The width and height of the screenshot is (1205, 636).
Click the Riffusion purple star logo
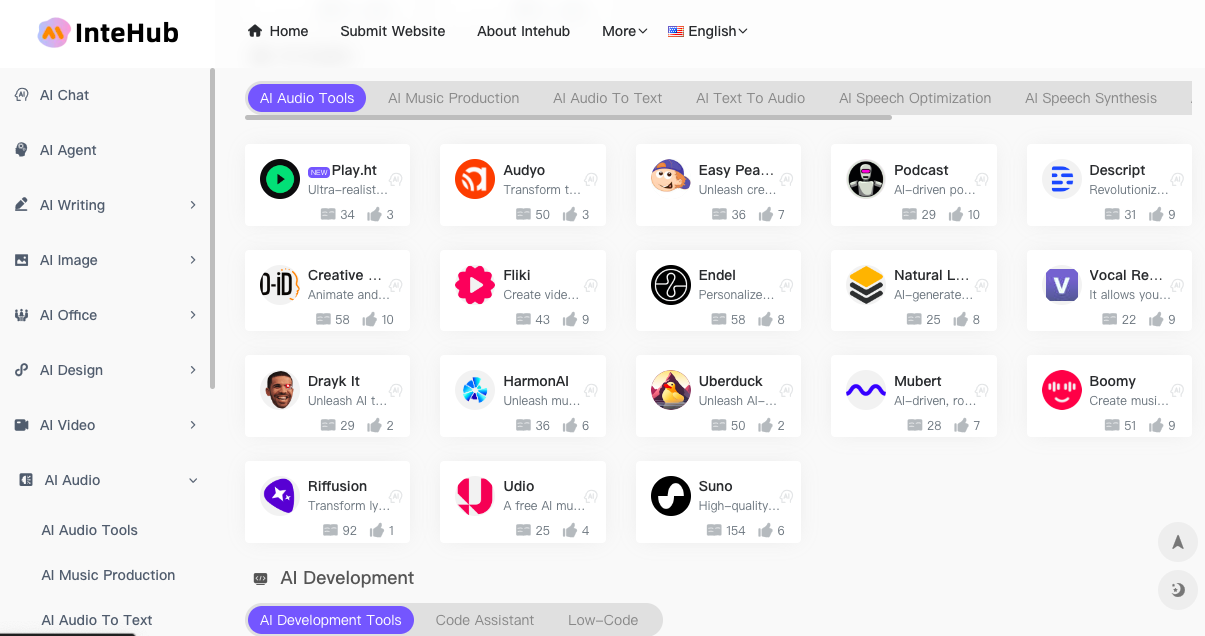[280, 495]
